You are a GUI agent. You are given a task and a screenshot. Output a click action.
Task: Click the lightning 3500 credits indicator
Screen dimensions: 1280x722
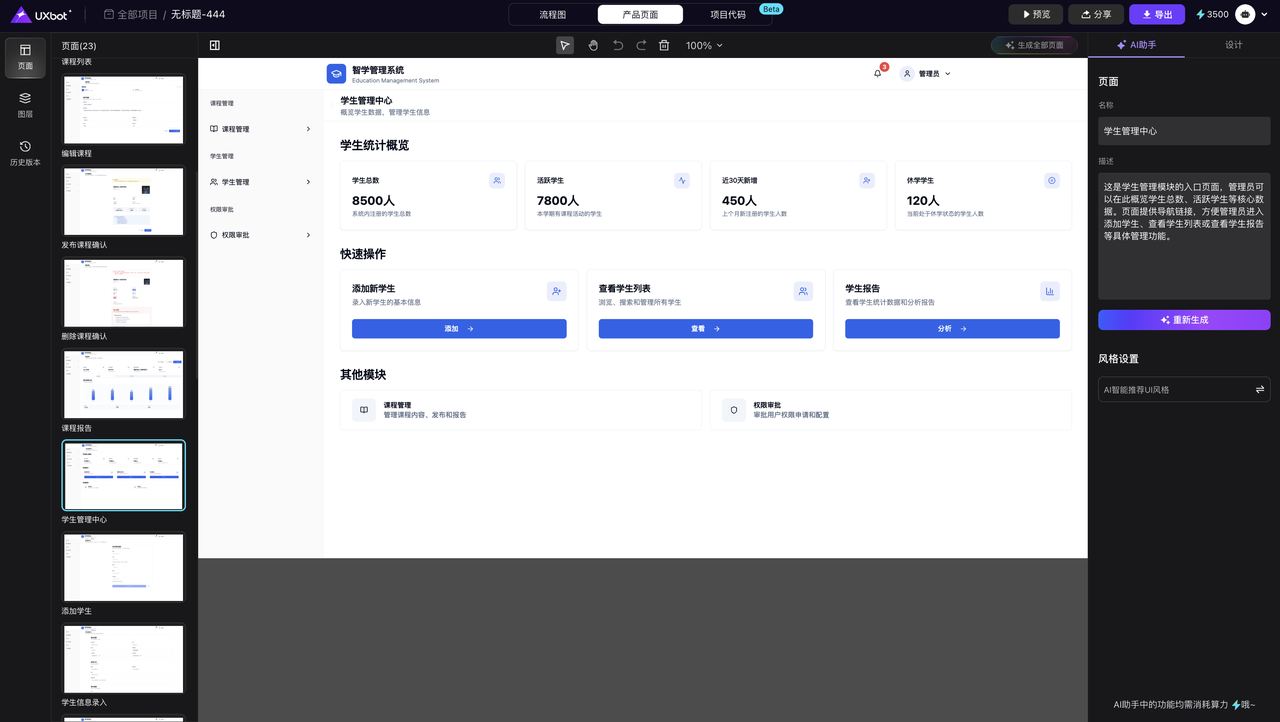coord(1212,14)
